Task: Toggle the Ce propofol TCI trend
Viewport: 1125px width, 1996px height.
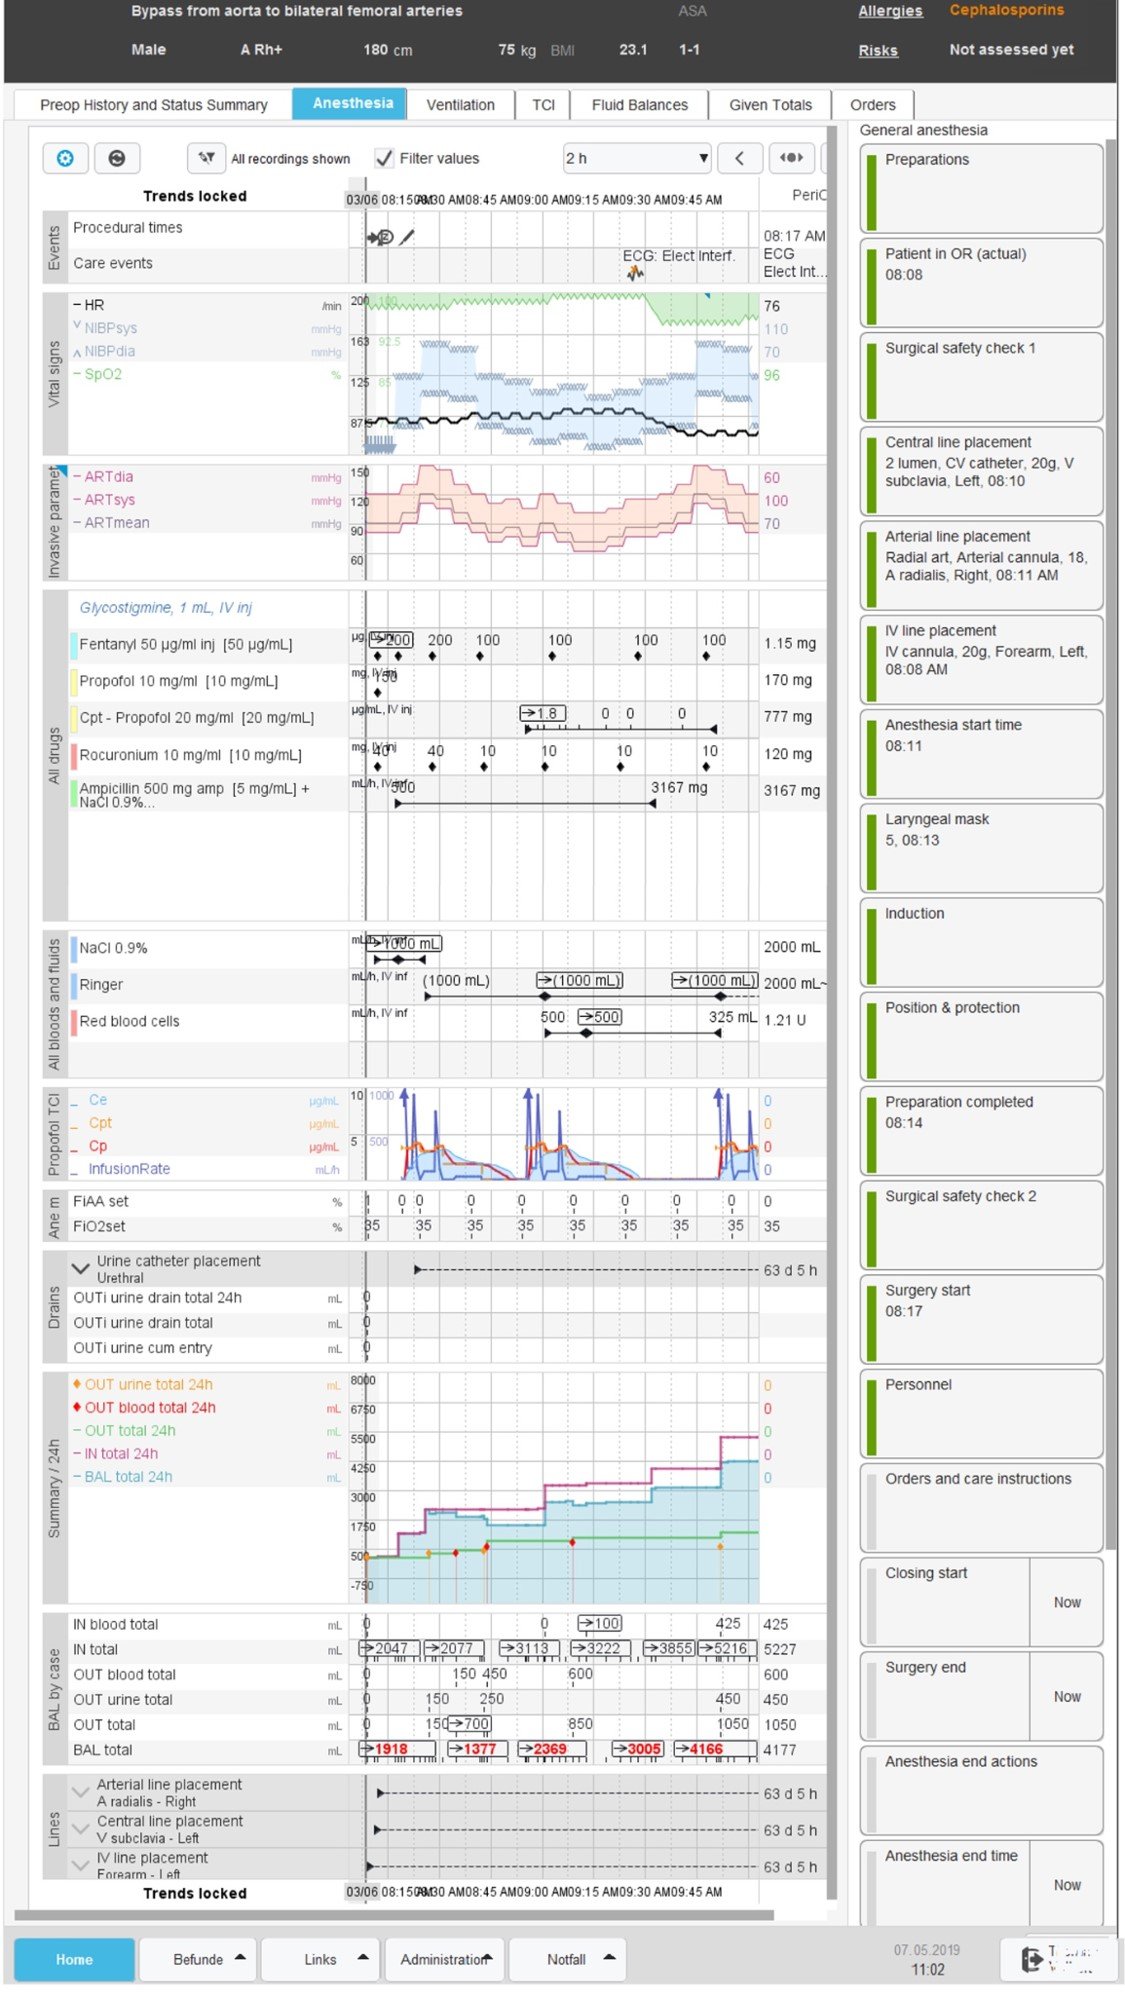Action: pyautogui.click(x=89, y=1100)
